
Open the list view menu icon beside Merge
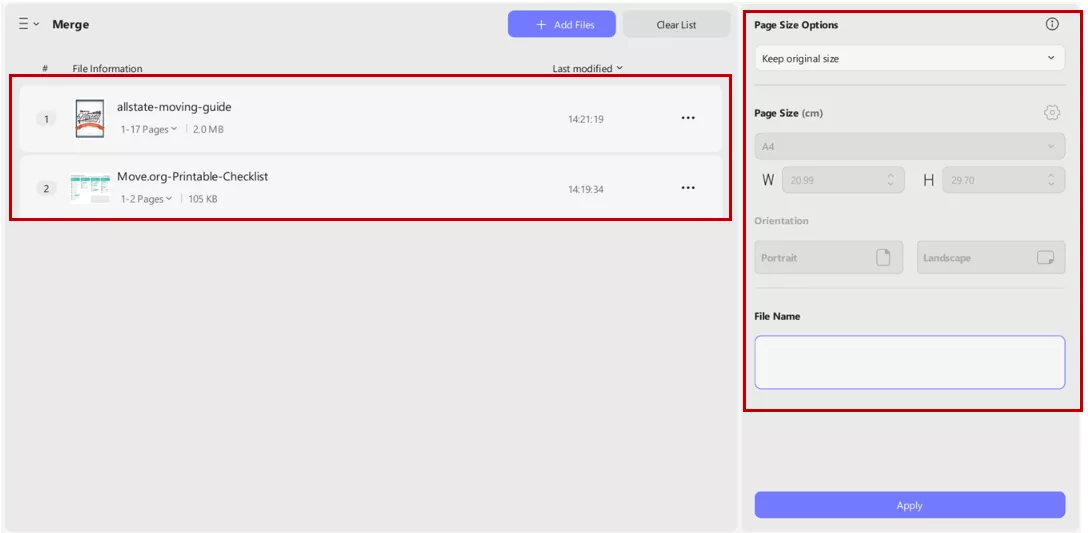tap(28, 24)
